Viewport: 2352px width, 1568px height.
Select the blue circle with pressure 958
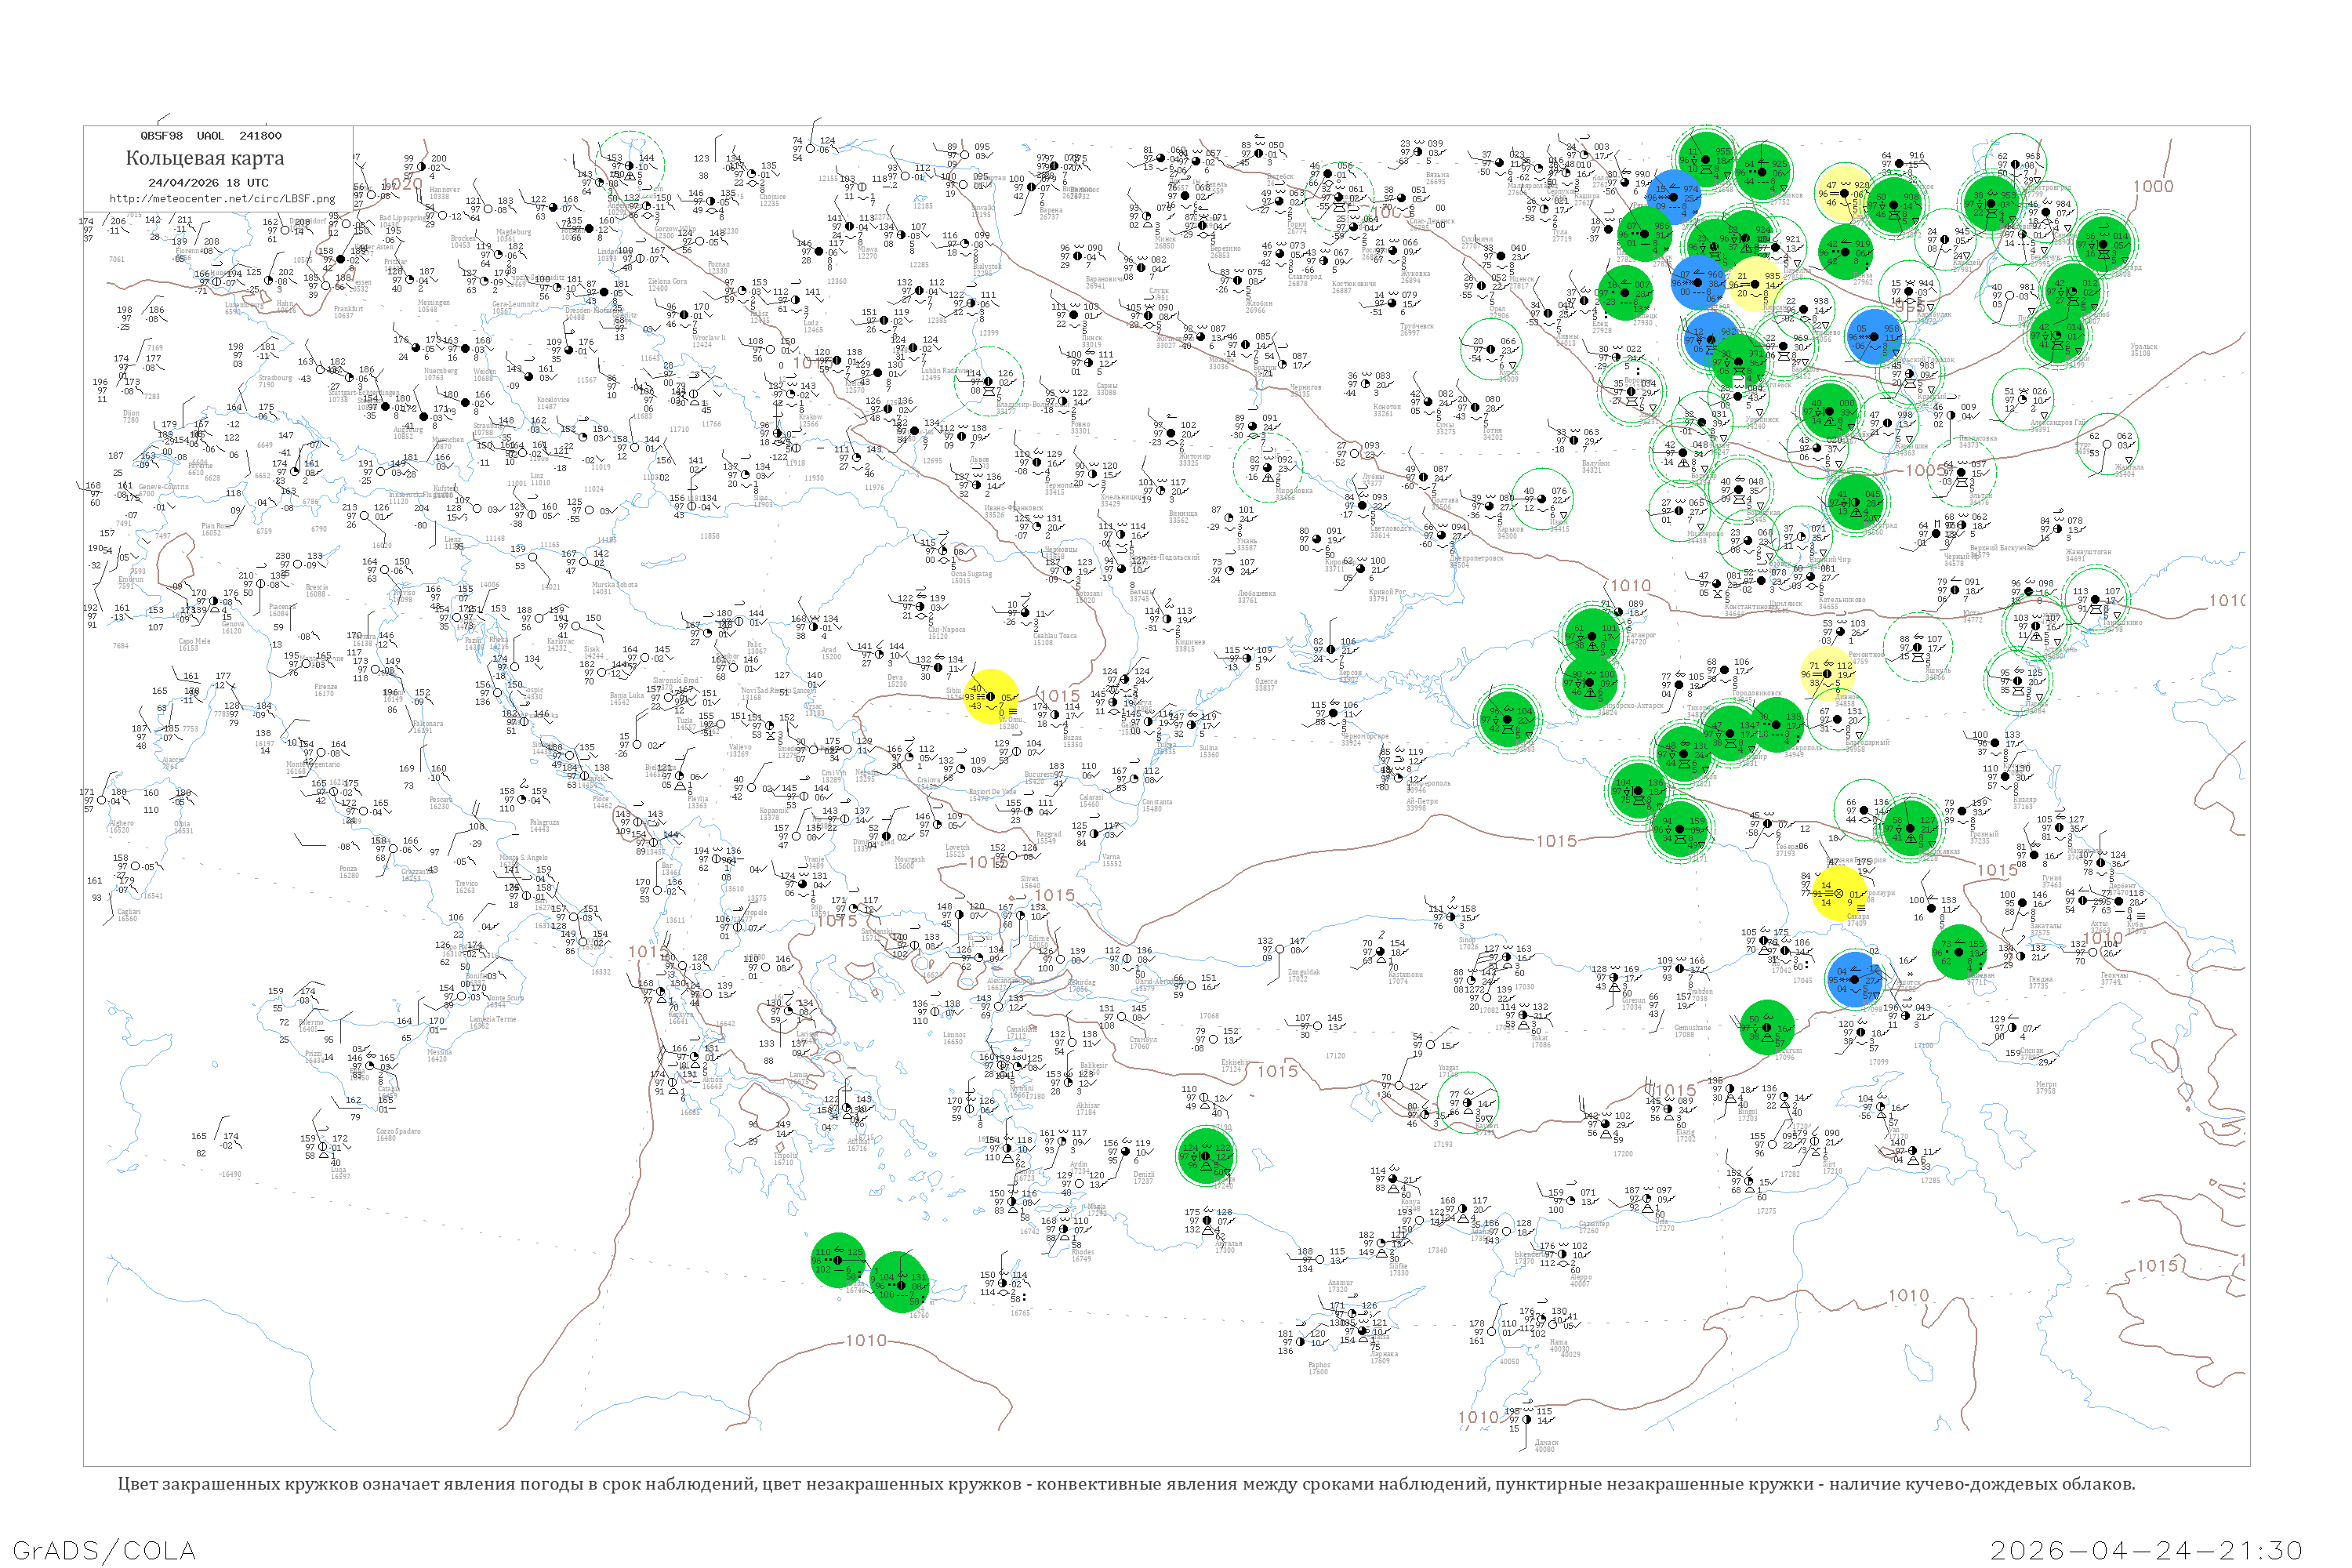(1874, 337)
